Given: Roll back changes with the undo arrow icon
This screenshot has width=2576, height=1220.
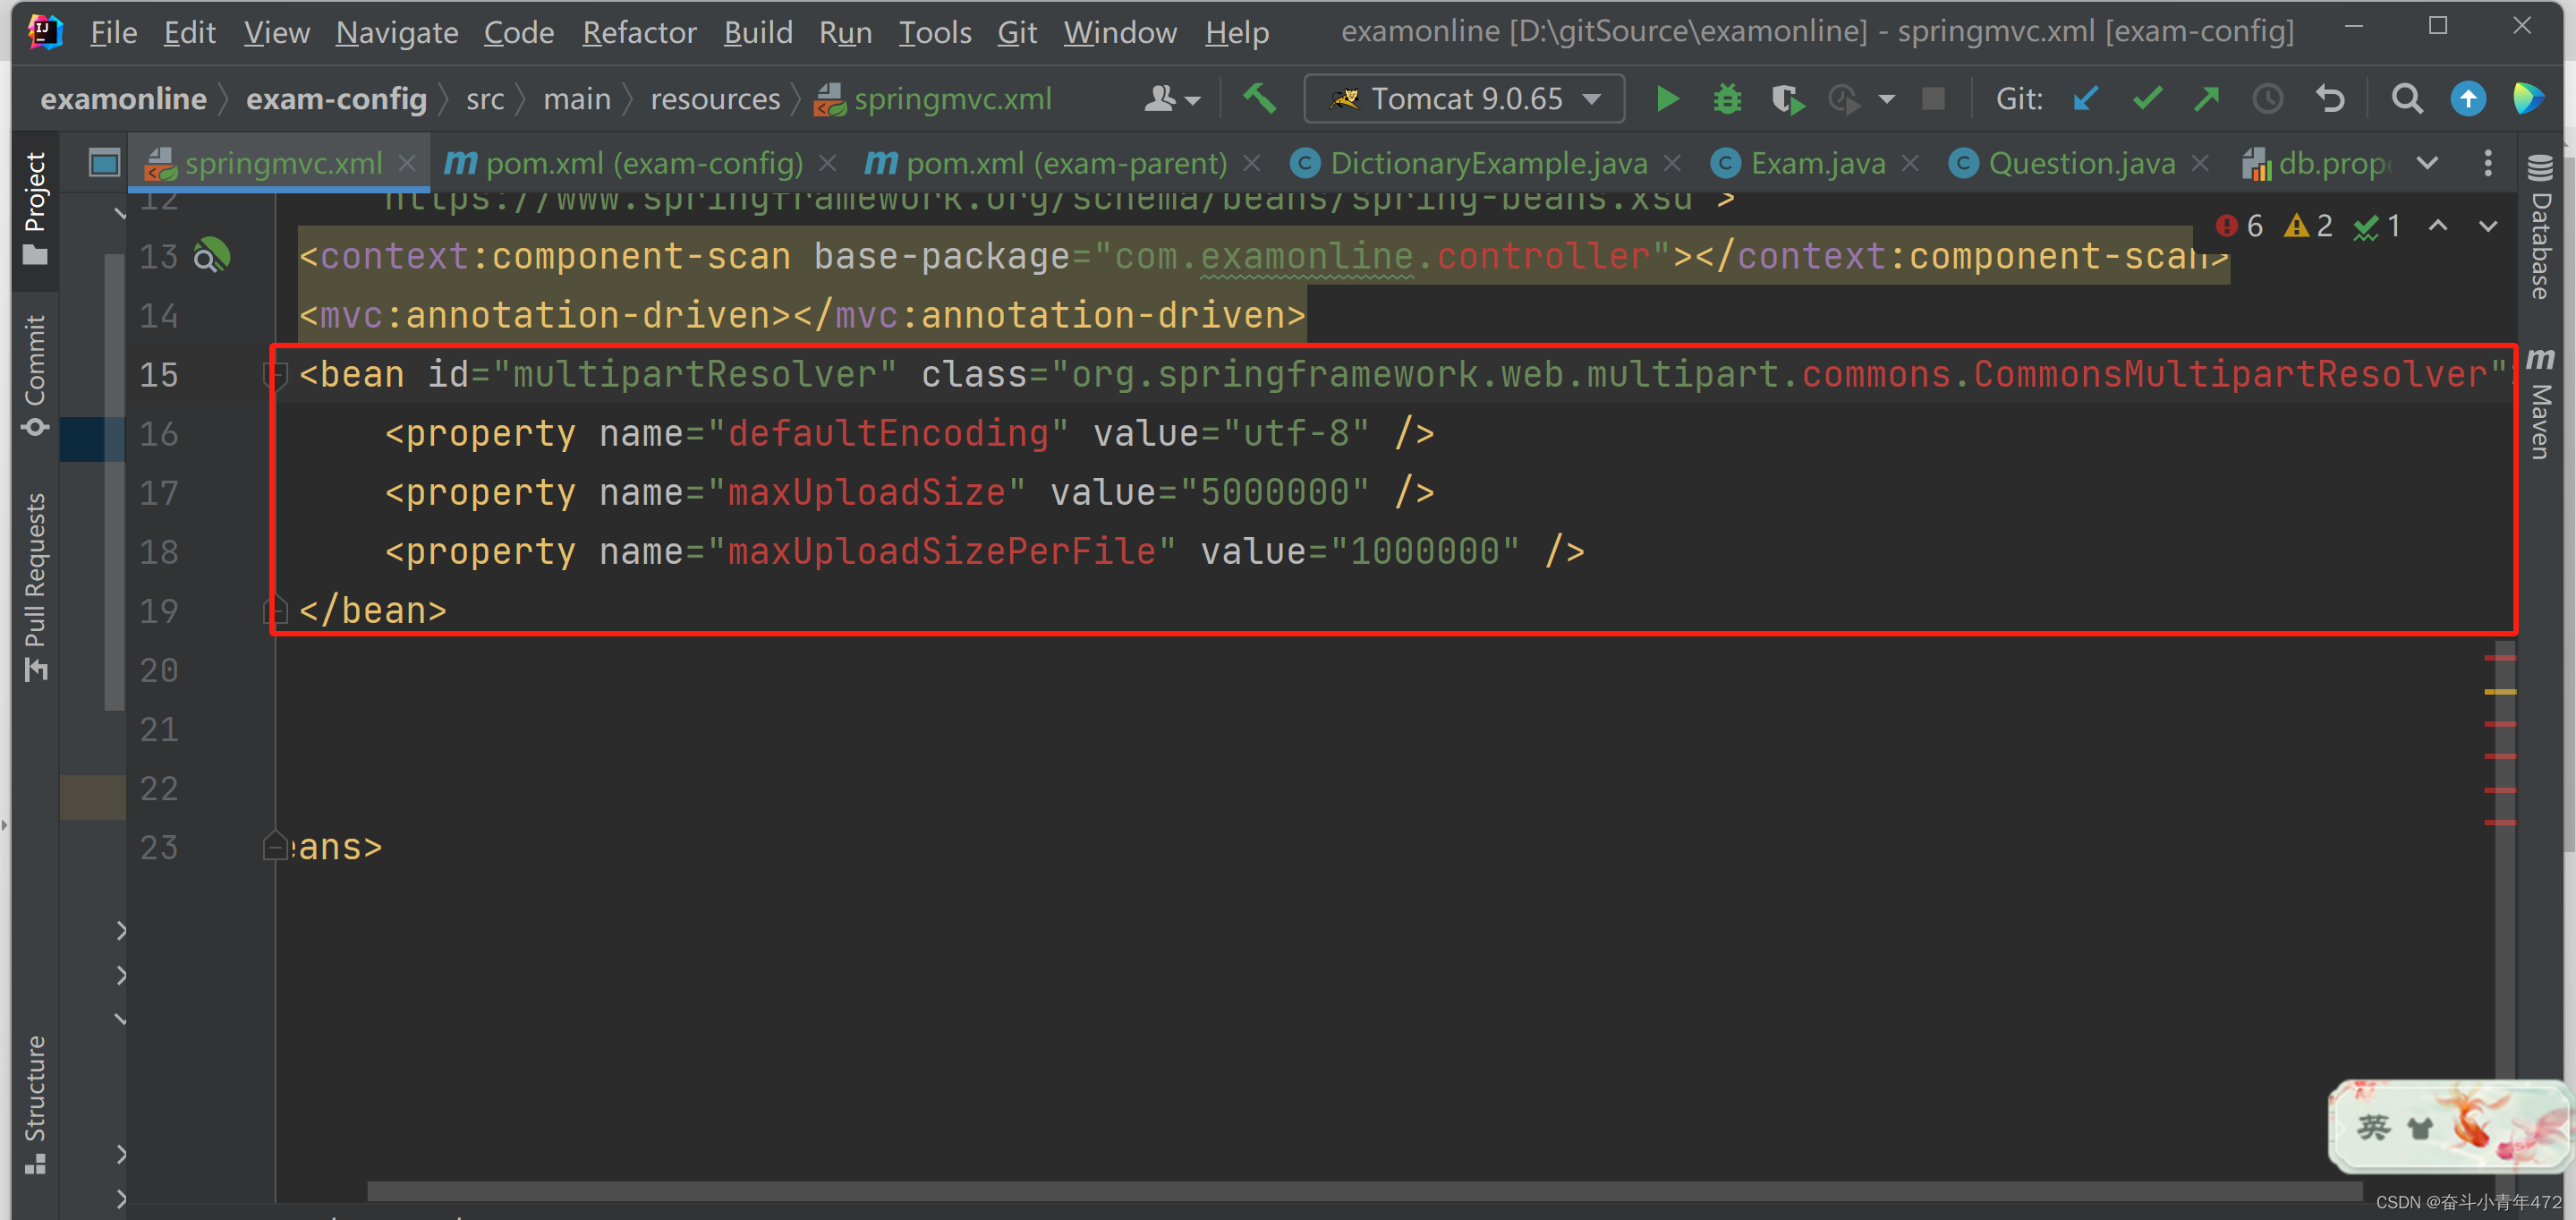Looking at the screenshot, I should [x=2331, y=98].
